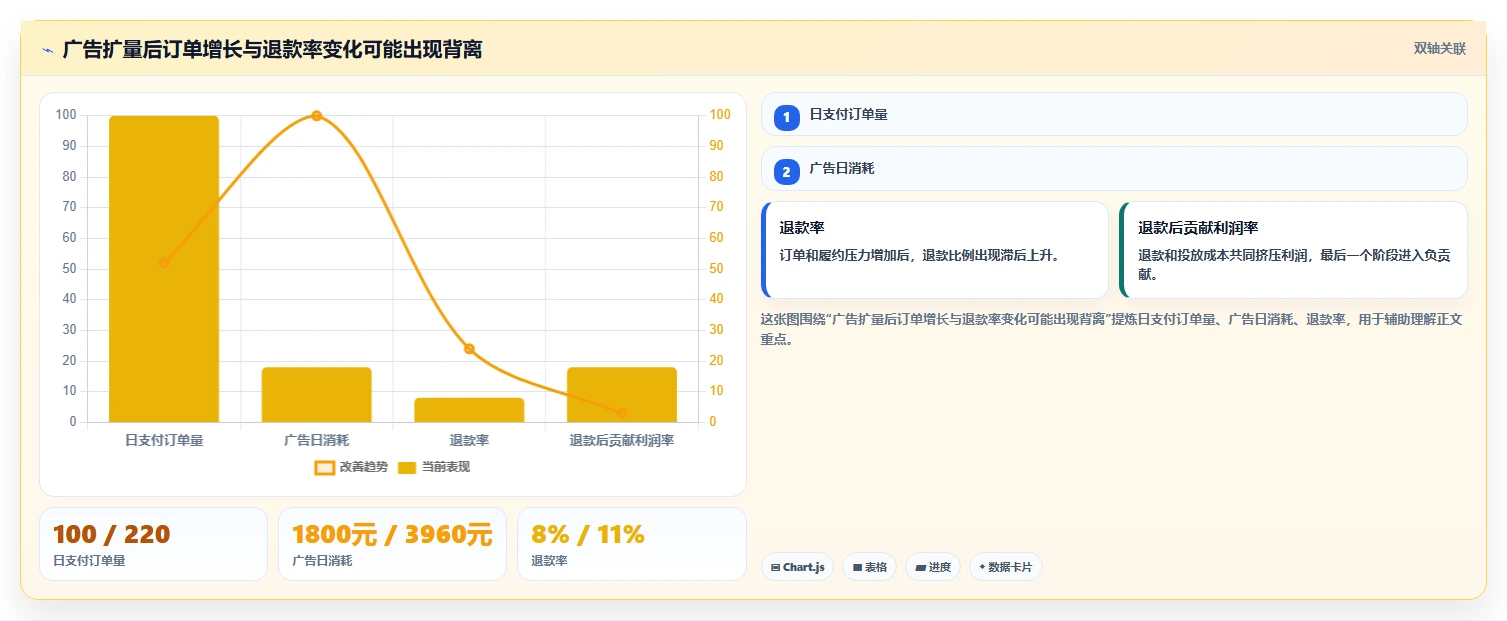Click the 双轴关联 label in the header

(x=1439, y=49)
